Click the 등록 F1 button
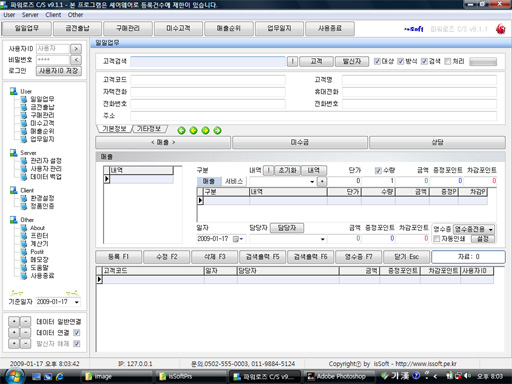The width and height of the screenshot is (512, 384). click(x=118, y=257)
